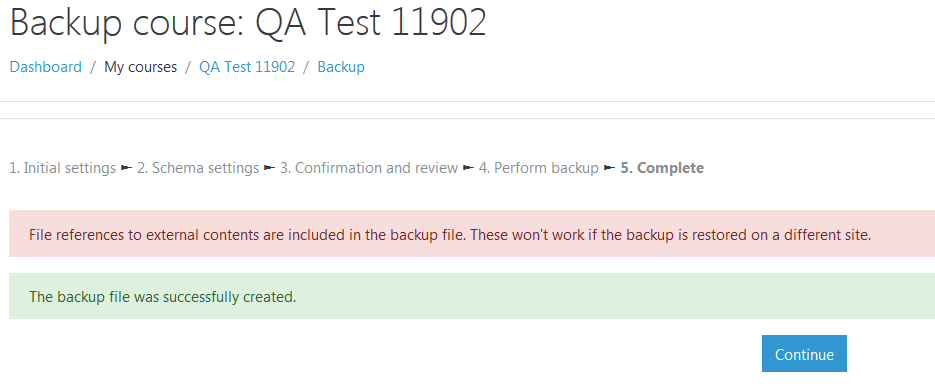Select step 2. Schema settings
The image size is (935, 389).
click(x=198, y=168)
